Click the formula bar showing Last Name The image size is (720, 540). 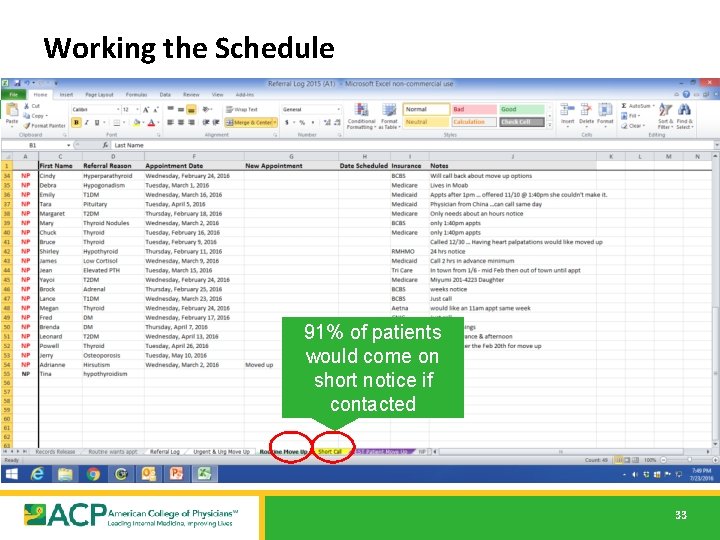[x=413, y=145]
